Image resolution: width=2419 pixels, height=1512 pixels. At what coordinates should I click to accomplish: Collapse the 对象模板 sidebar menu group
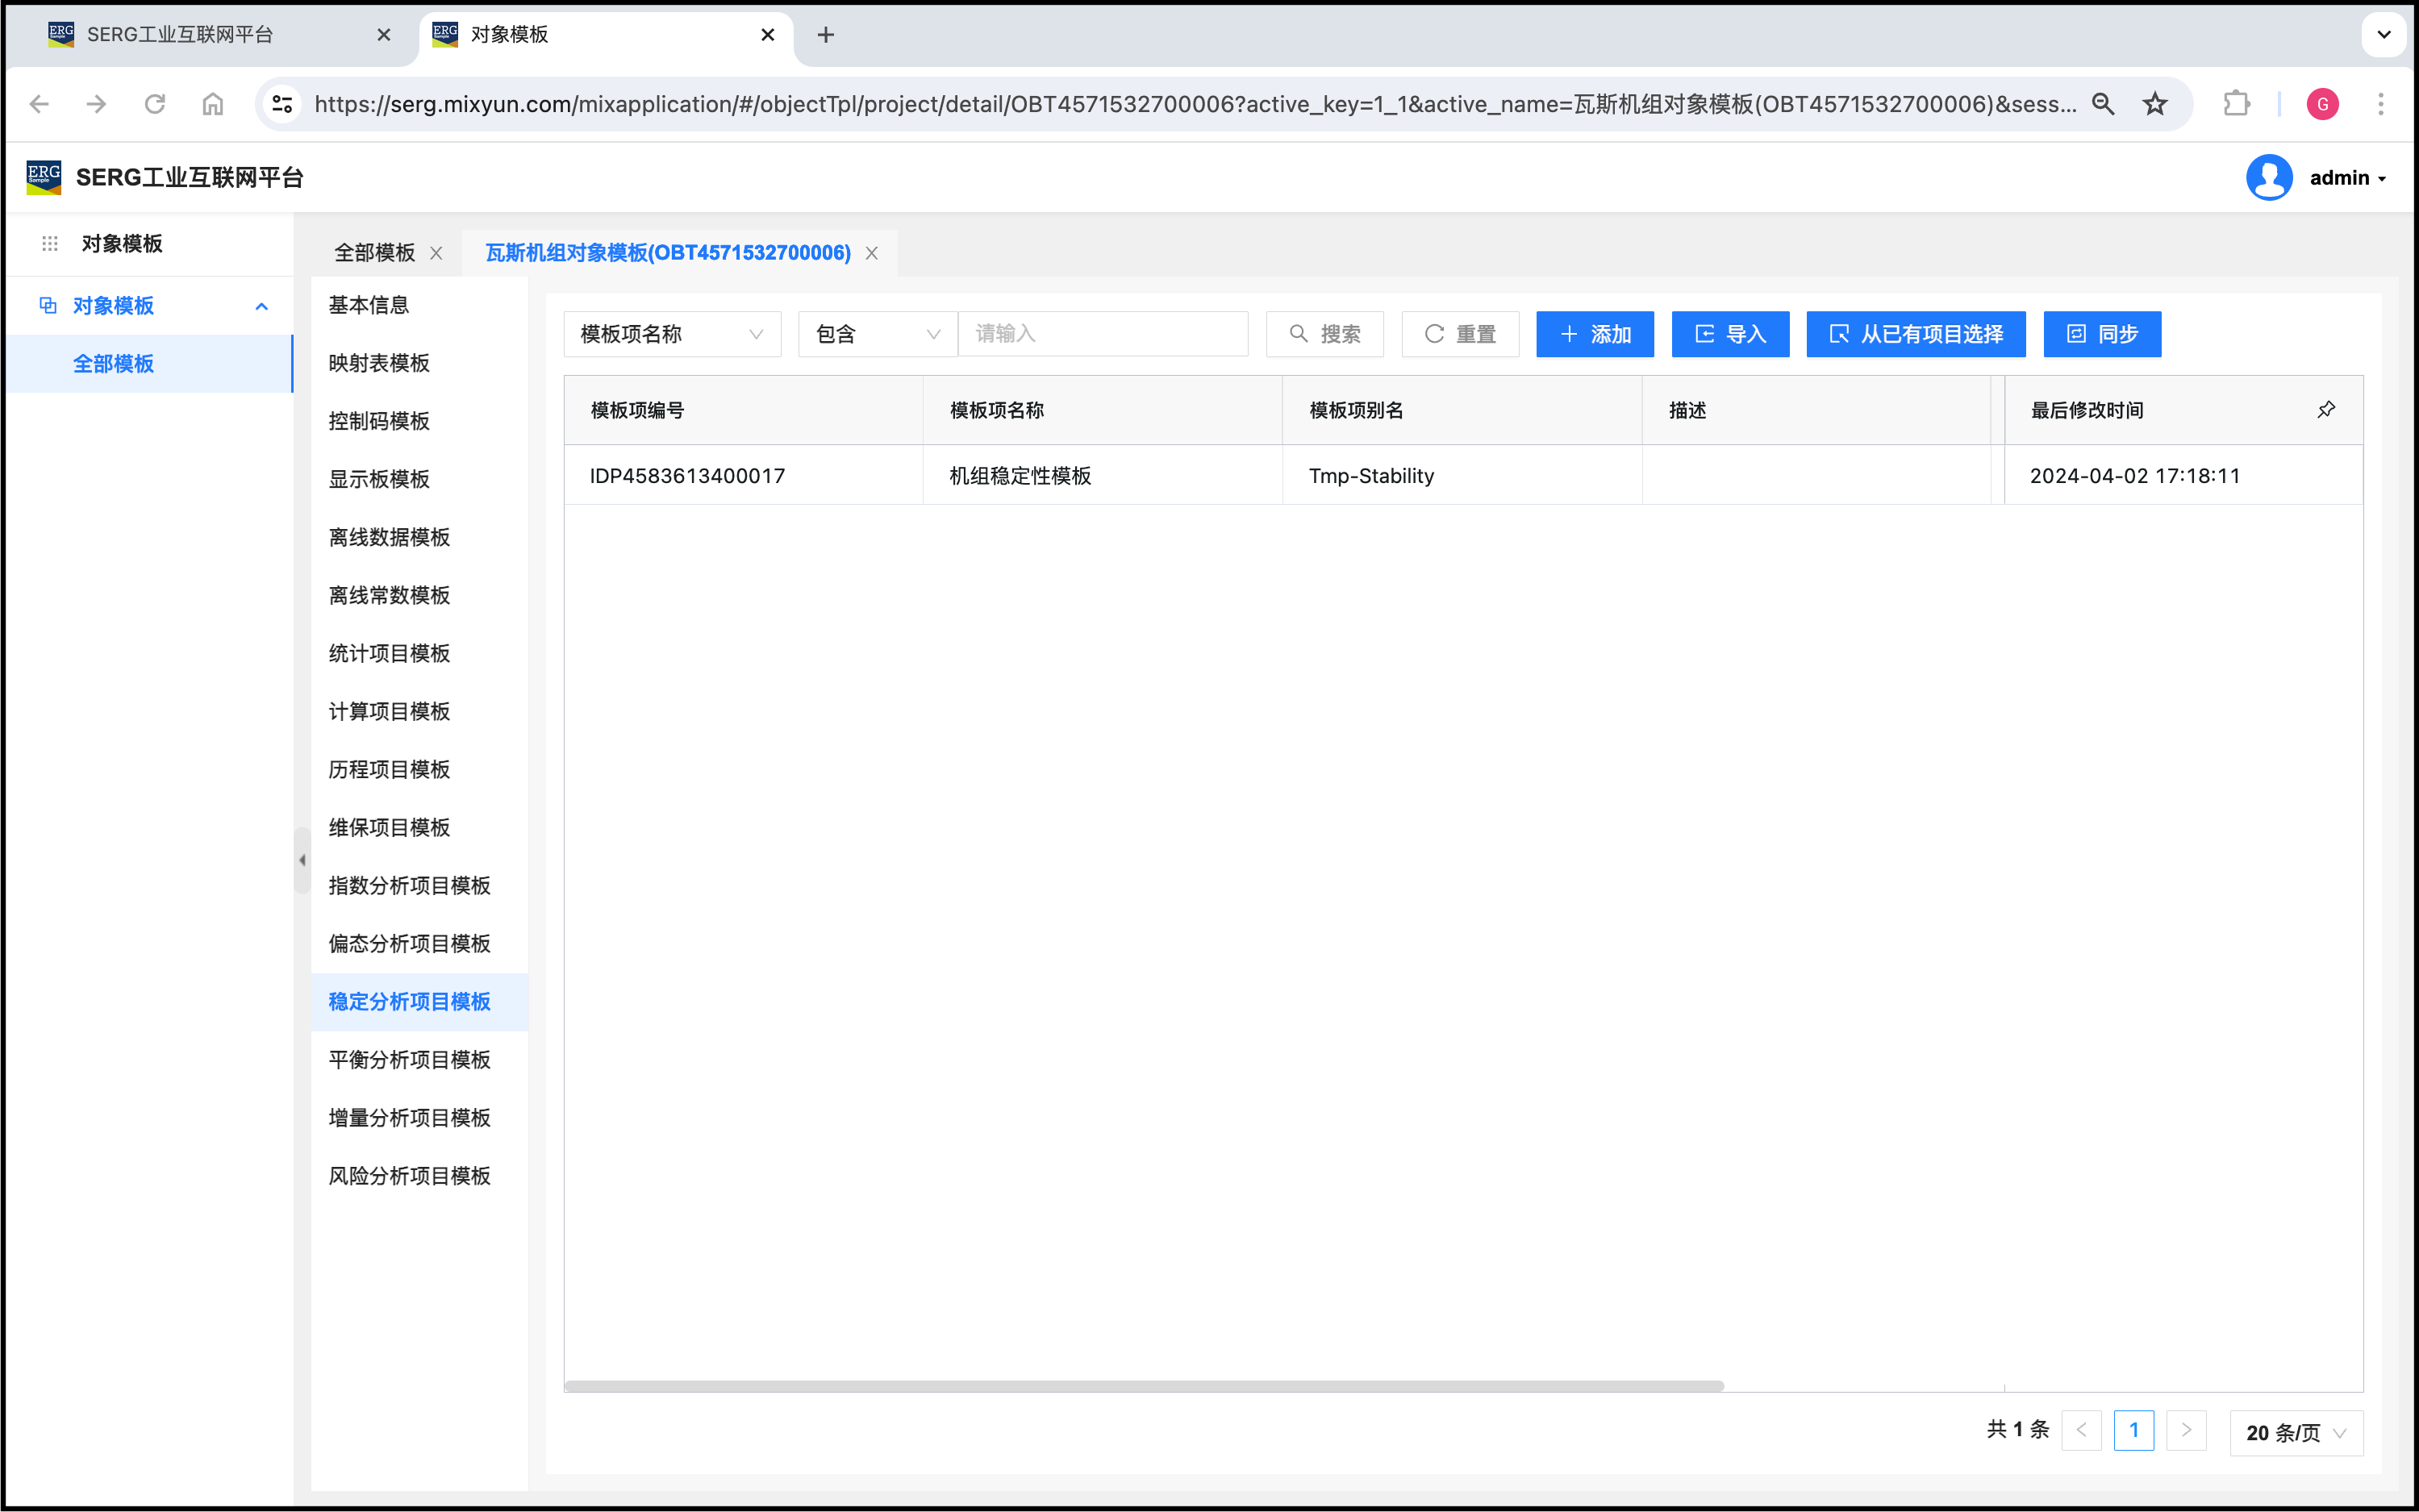tap(262, 306)
